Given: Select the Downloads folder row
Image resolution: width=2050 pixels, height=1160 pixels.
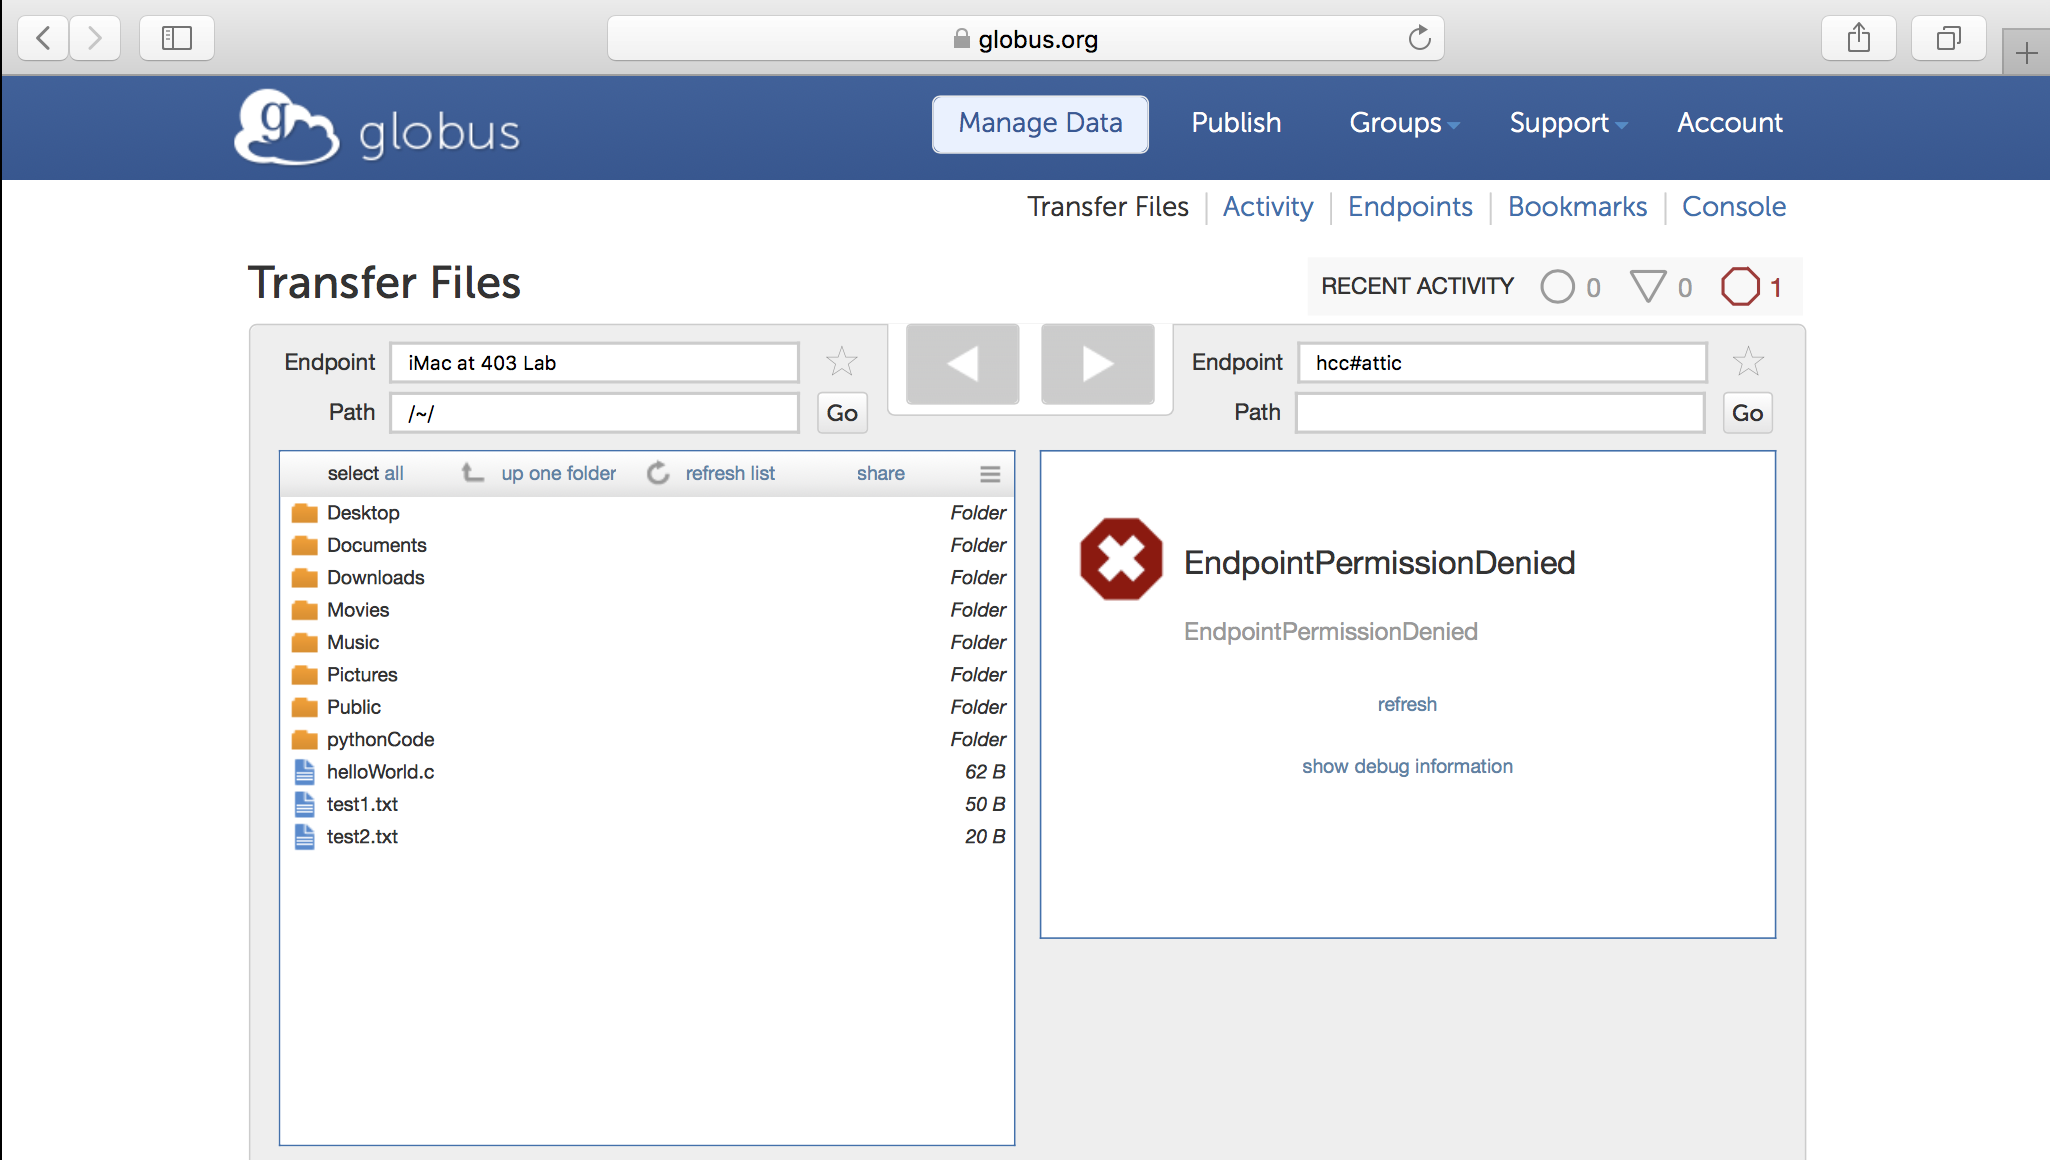Looking at the screenshot, I should 647,578.
